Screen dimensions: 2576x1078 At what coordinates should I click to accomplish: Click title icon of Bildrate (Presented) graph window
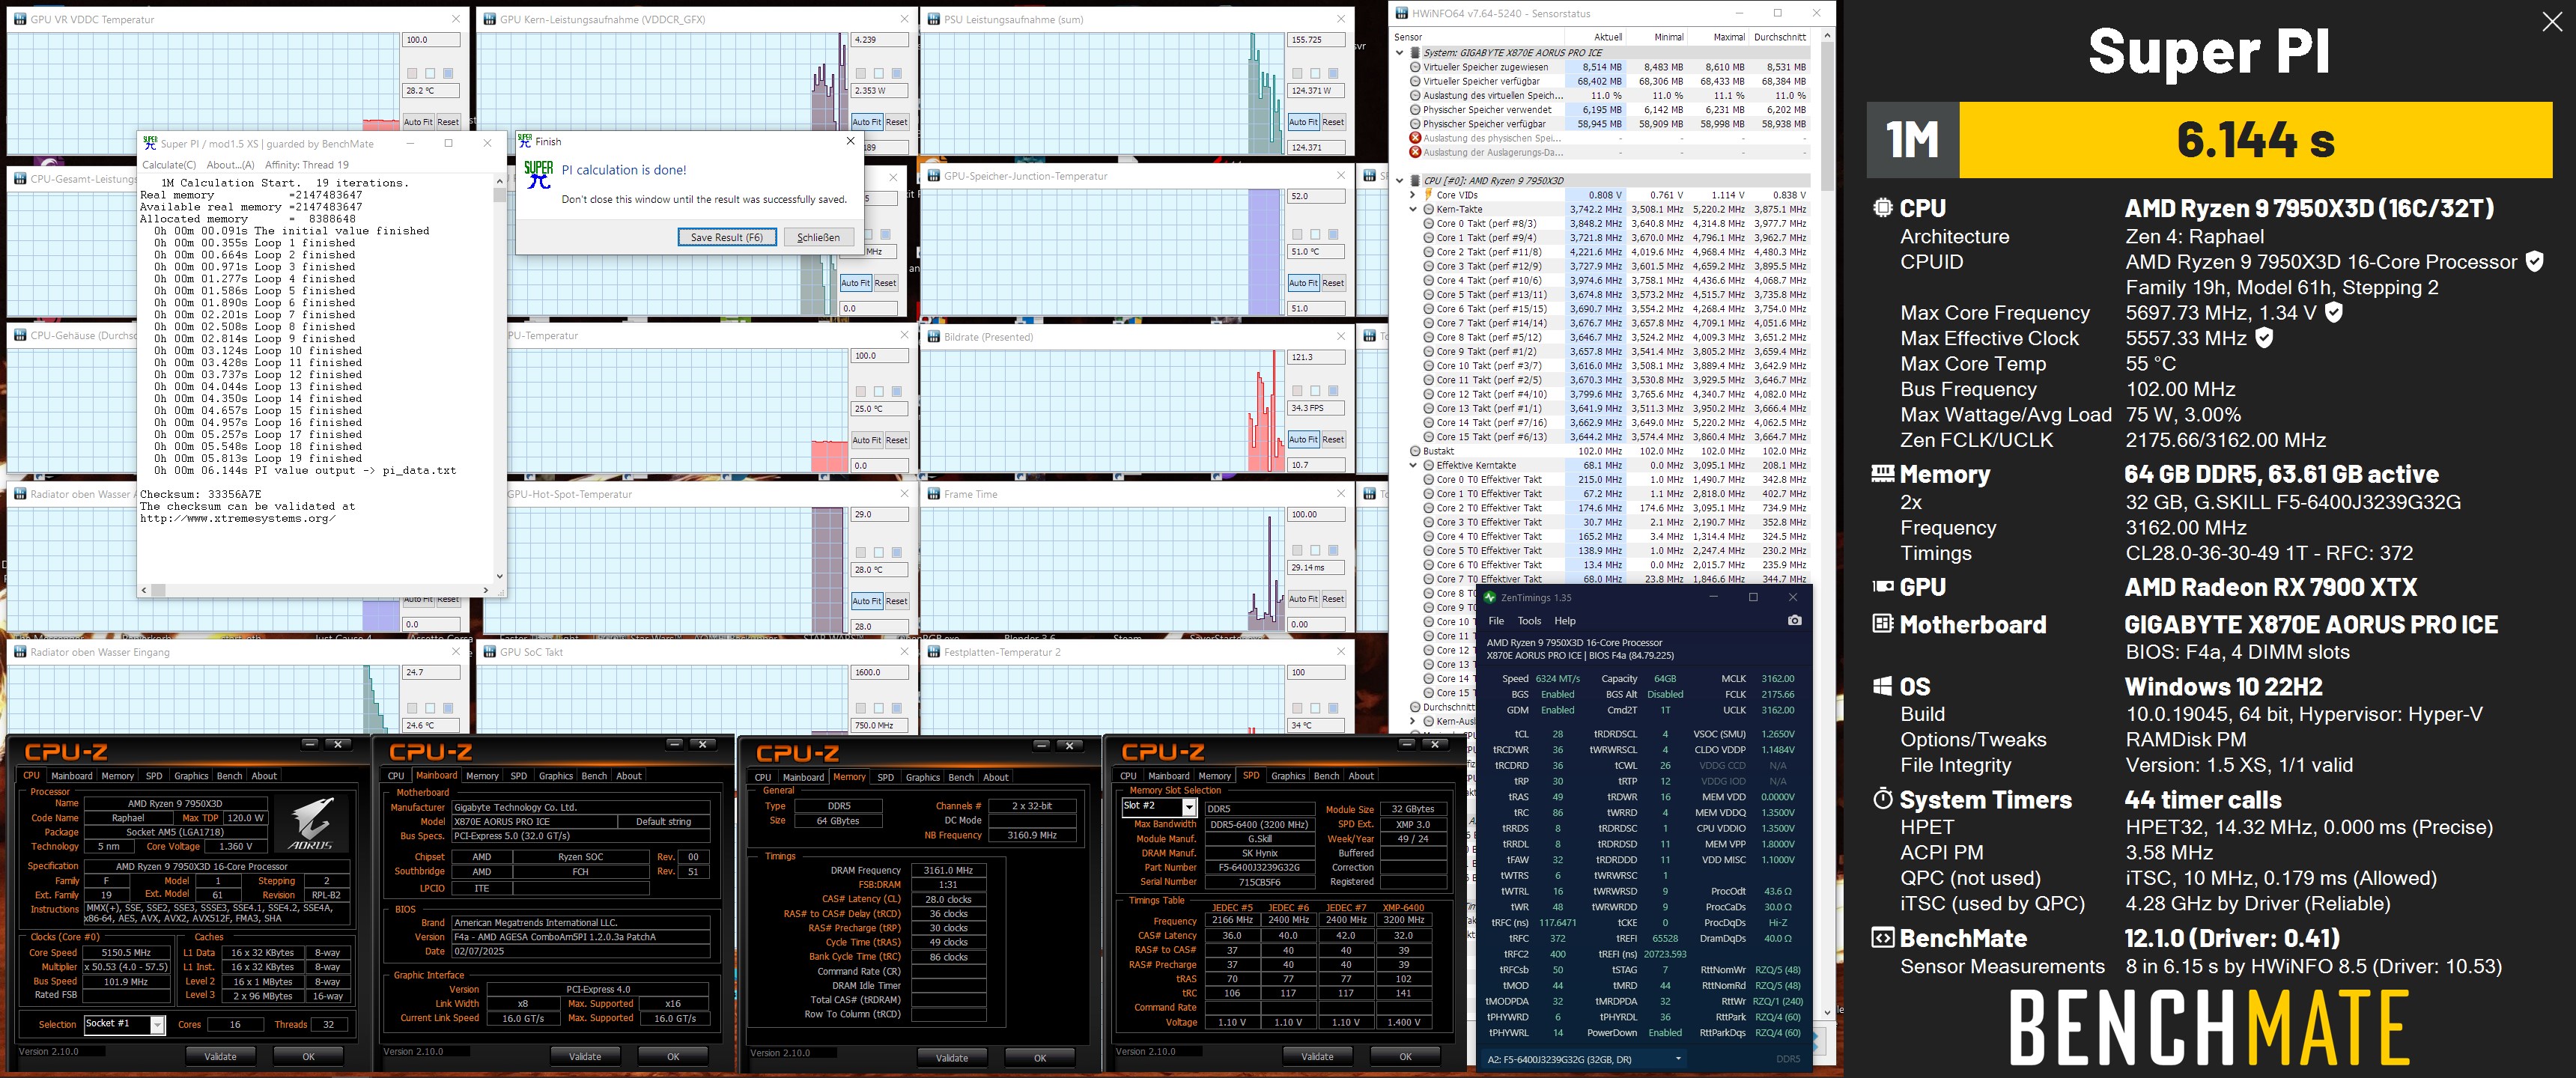pos(933,337)
